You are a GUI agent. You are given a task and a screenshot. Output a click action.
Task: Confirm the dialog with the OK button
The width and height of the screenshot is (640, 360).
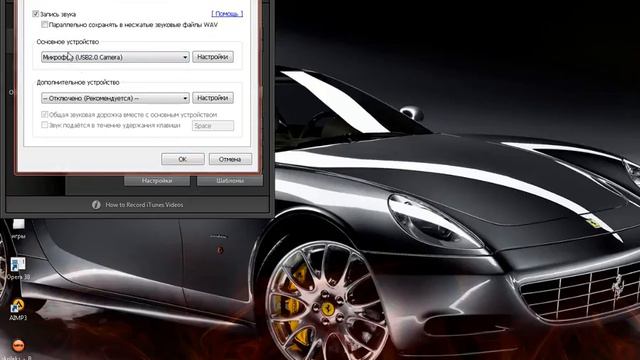point(183,159)
